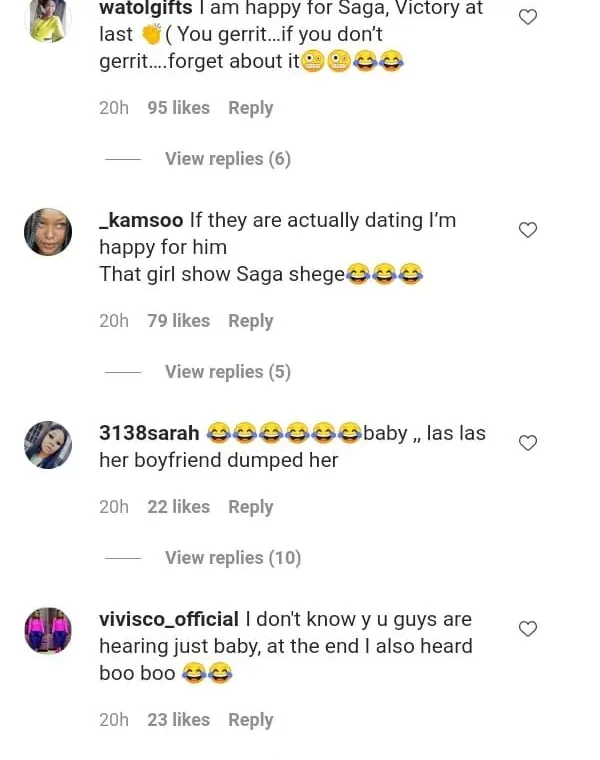
Task: Heart the vivisco_official comment
Action: pyautogui.click(x=528, y=629)
